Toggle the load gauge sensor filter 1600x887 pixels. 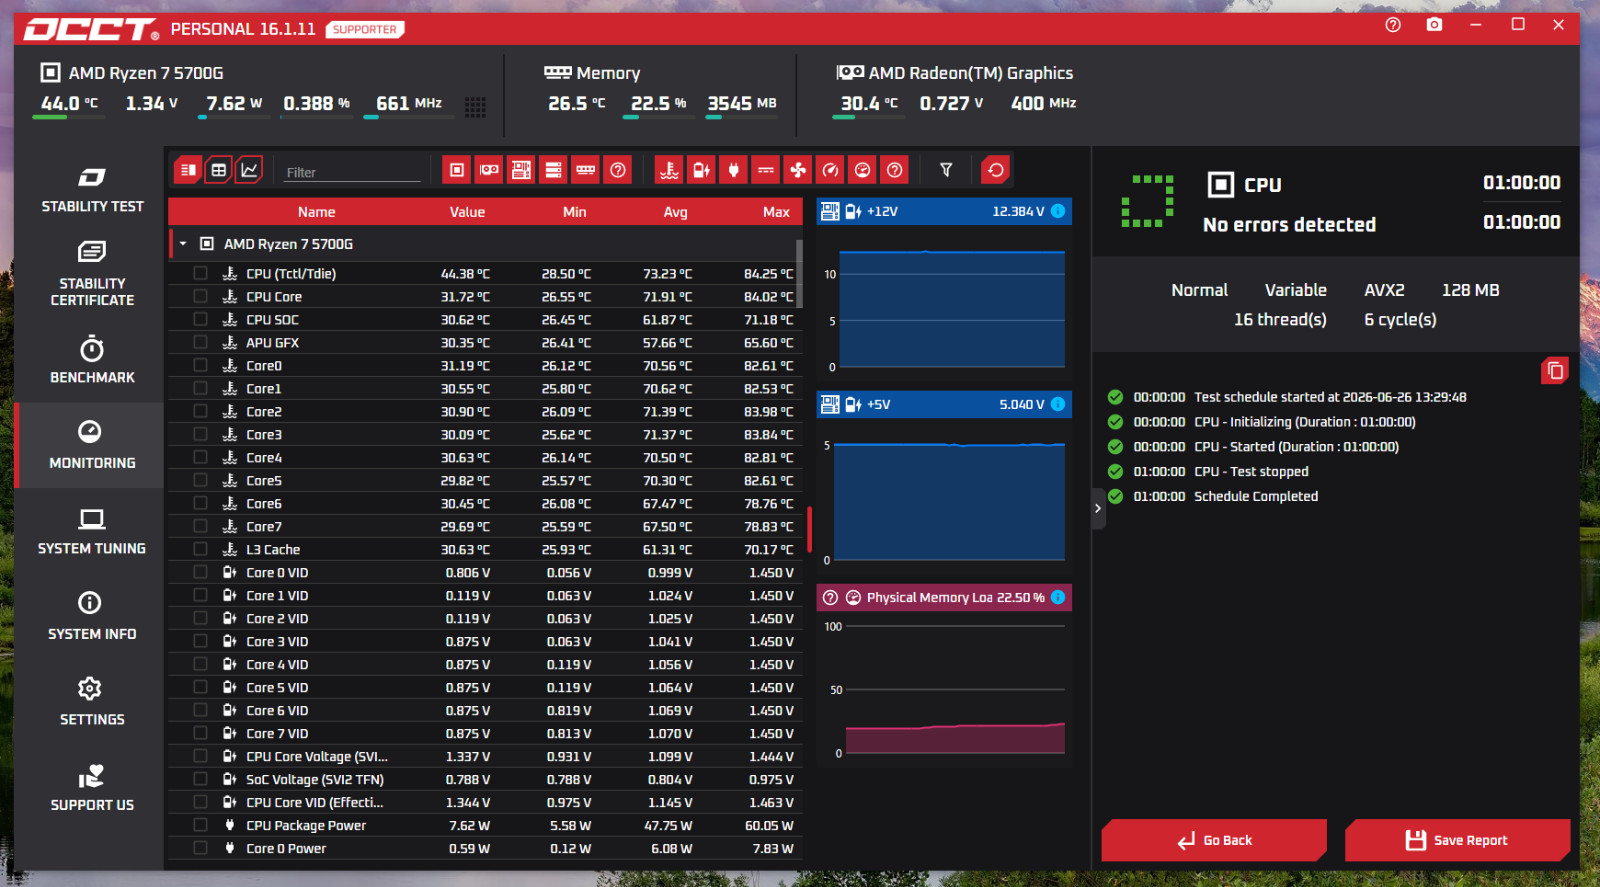(862, 170)
